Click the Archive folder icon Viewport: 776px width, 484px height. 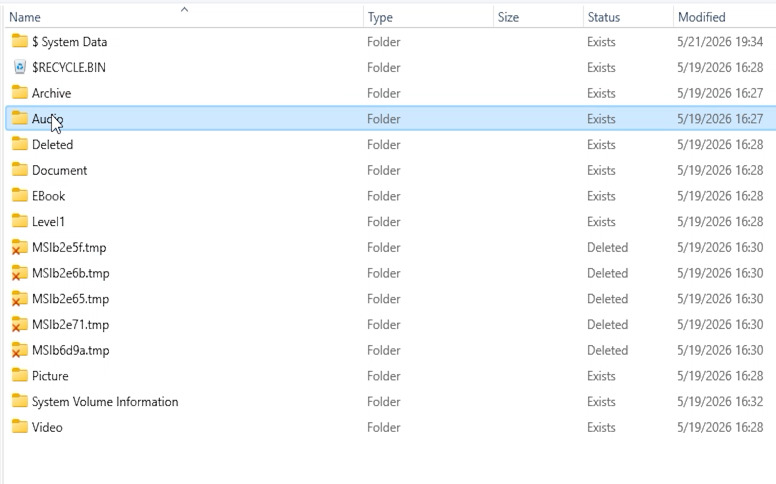click(19, 93)
